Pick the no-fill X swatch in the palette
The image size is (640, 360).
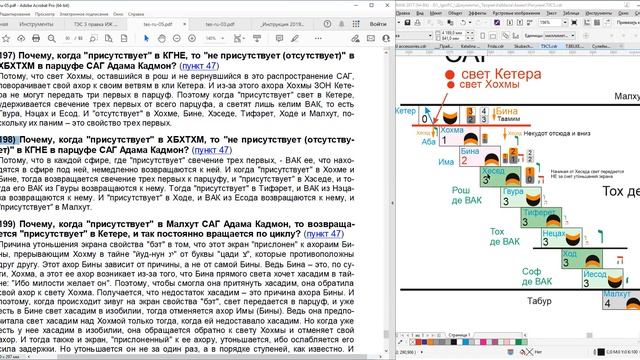413,342
